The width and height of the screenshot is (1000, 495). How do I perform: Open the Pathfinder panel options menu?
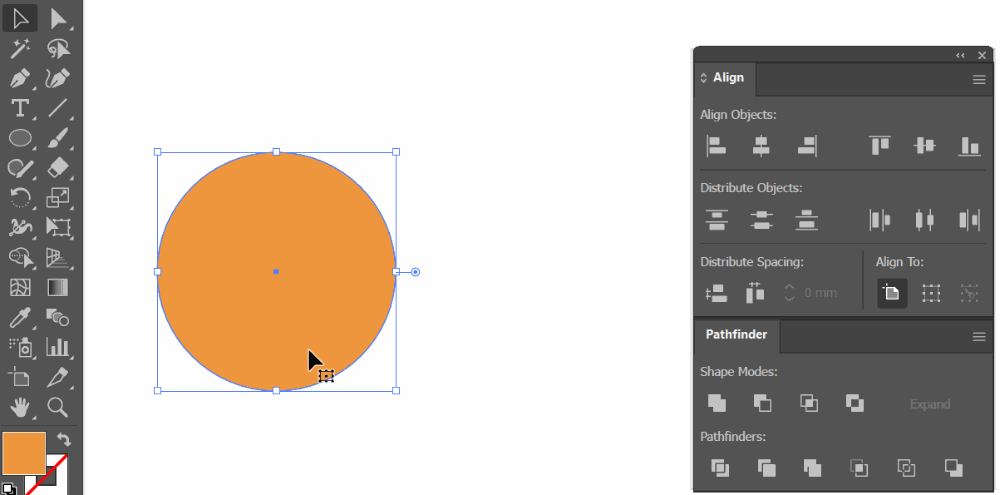979,337
